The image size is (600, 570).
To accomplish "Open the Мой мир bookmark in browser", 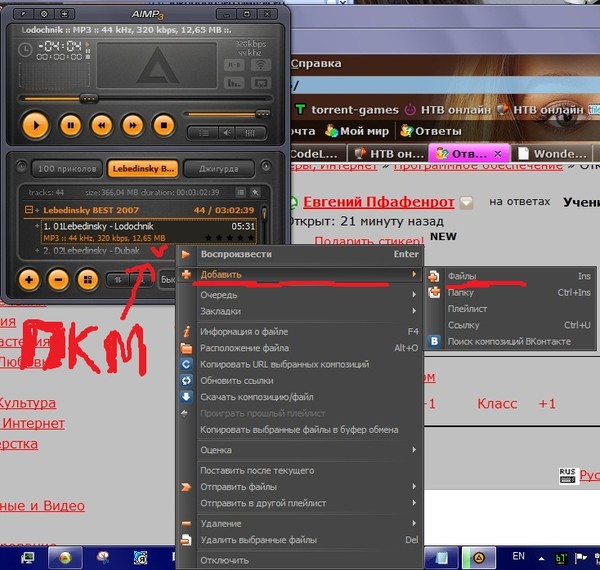I will [x=357, y=131].
